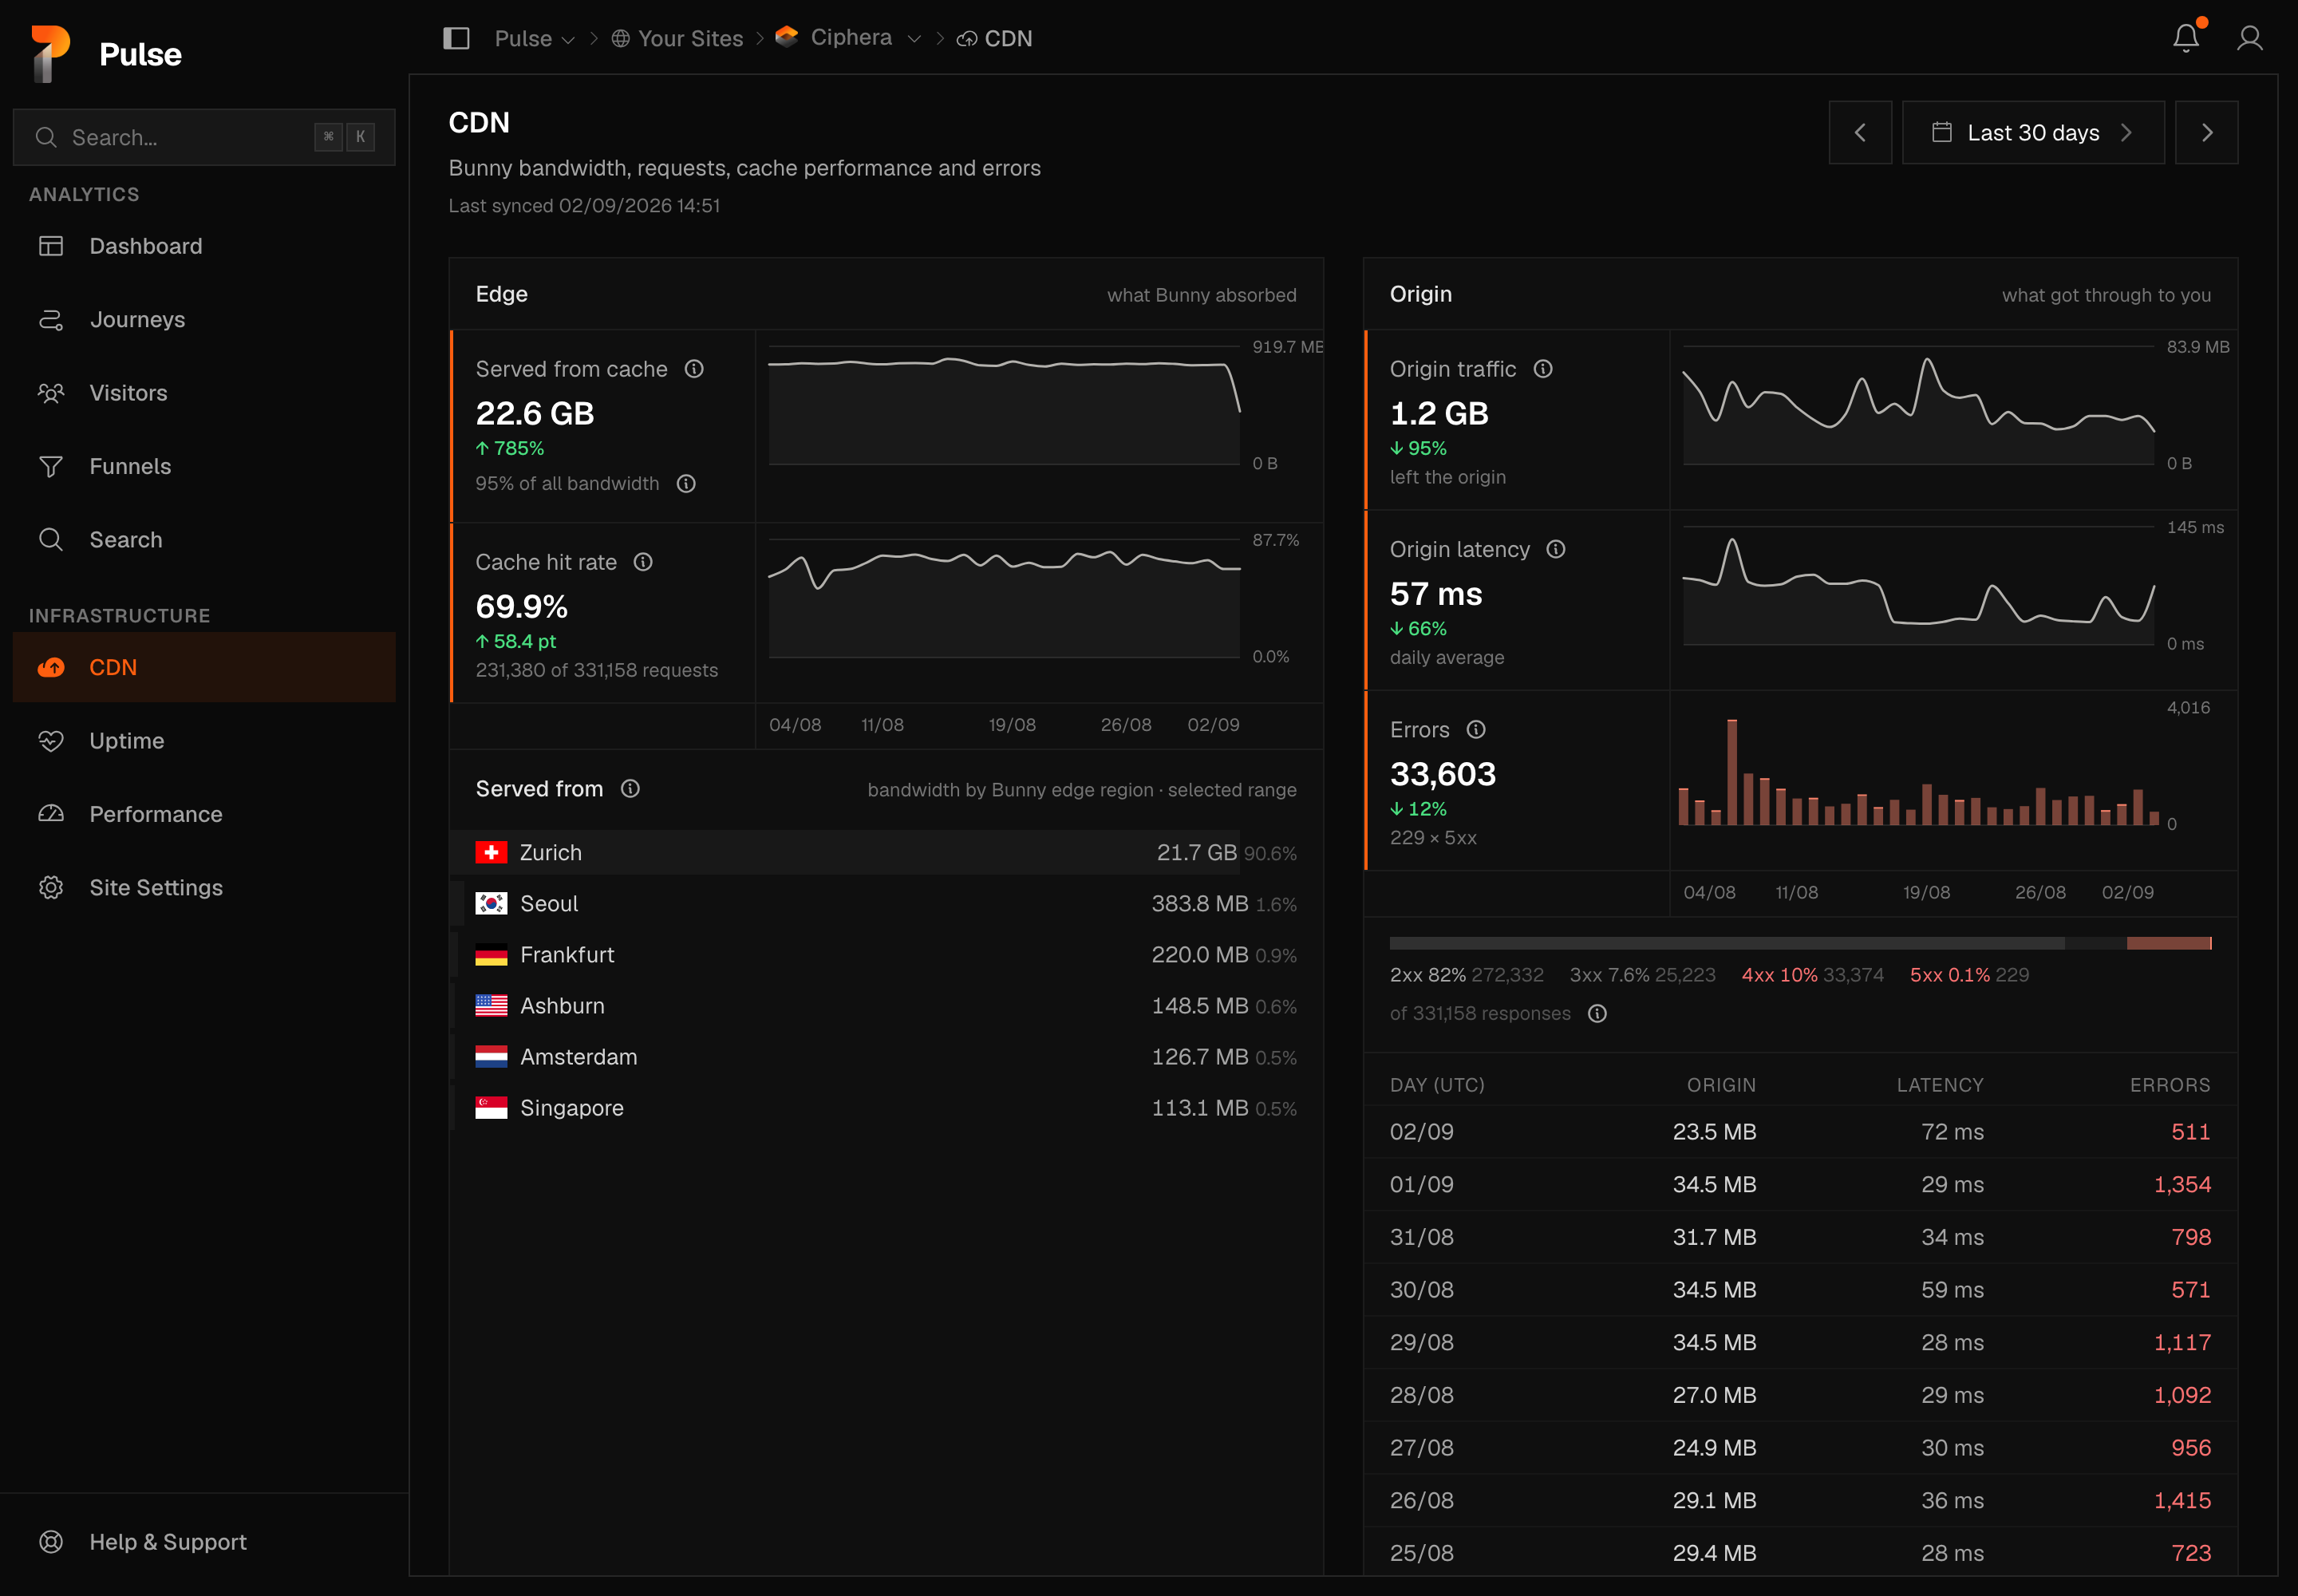The image size is (2298, 1596).
Task: Open Journeys in the sidebar
Action: tap(204, 320)
